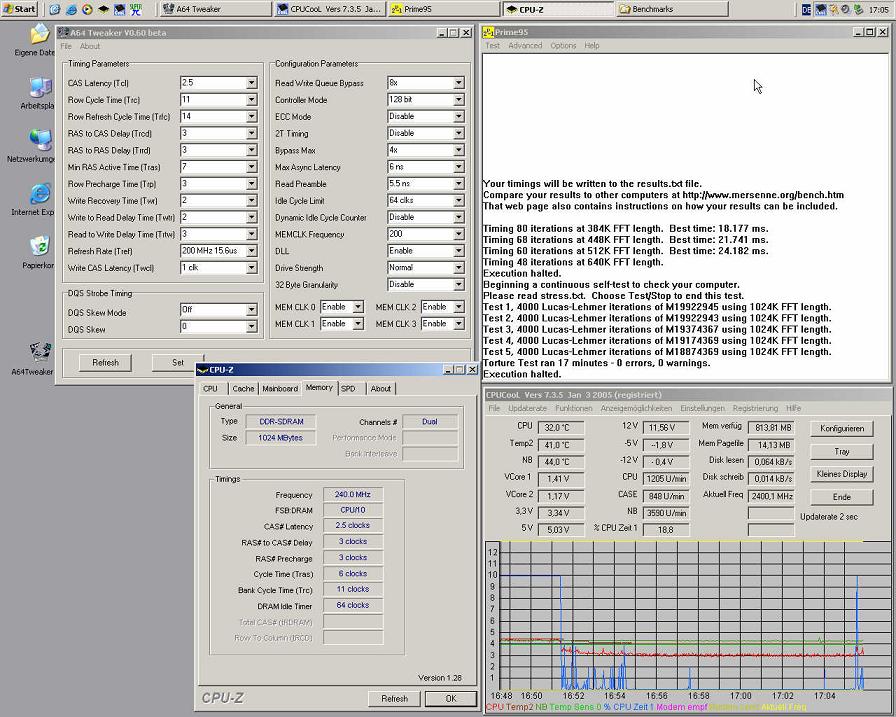
Task: Launch Super Pi from the quick launch bar
Action: pyautogui.click(x=136, y=9)
